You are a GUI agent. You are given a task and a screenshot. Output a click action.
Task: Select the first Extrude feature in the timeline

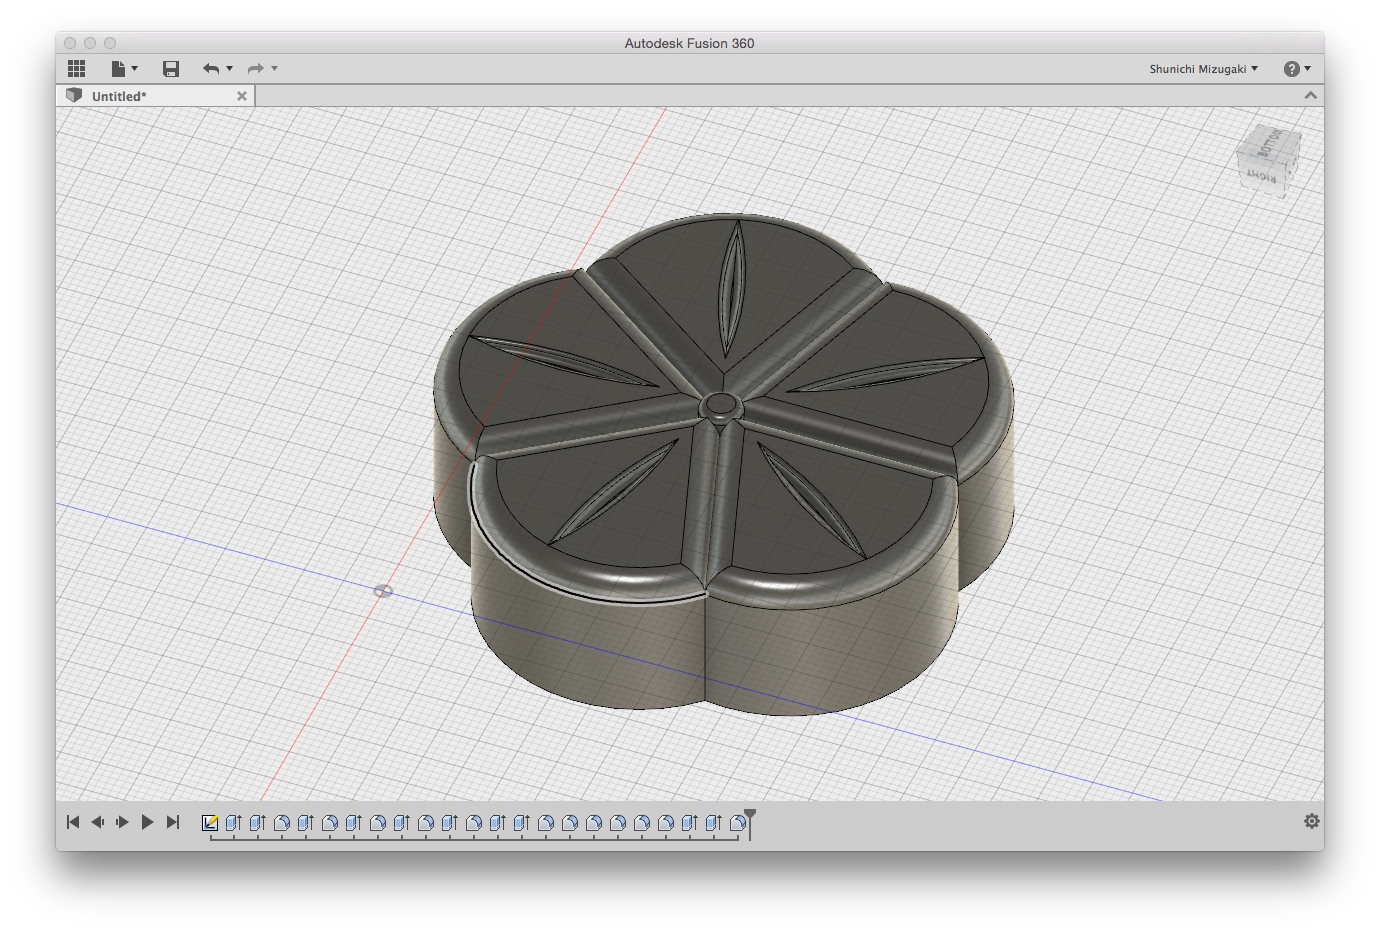pyautogui.click(x=234, y=823)
